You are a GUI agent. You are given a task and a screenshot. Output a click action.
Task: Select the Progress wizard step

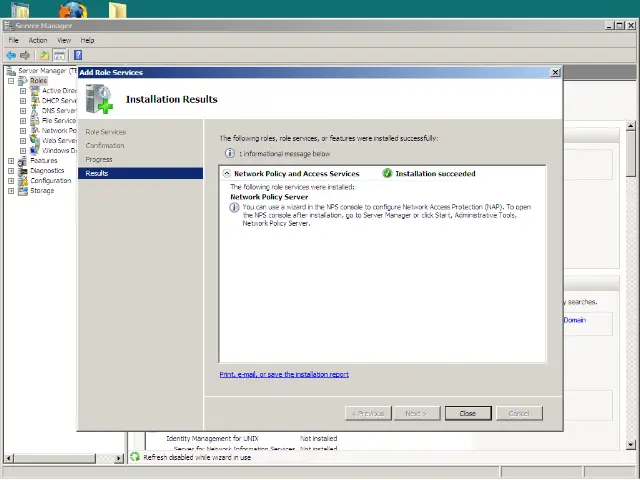coord(99,160)
